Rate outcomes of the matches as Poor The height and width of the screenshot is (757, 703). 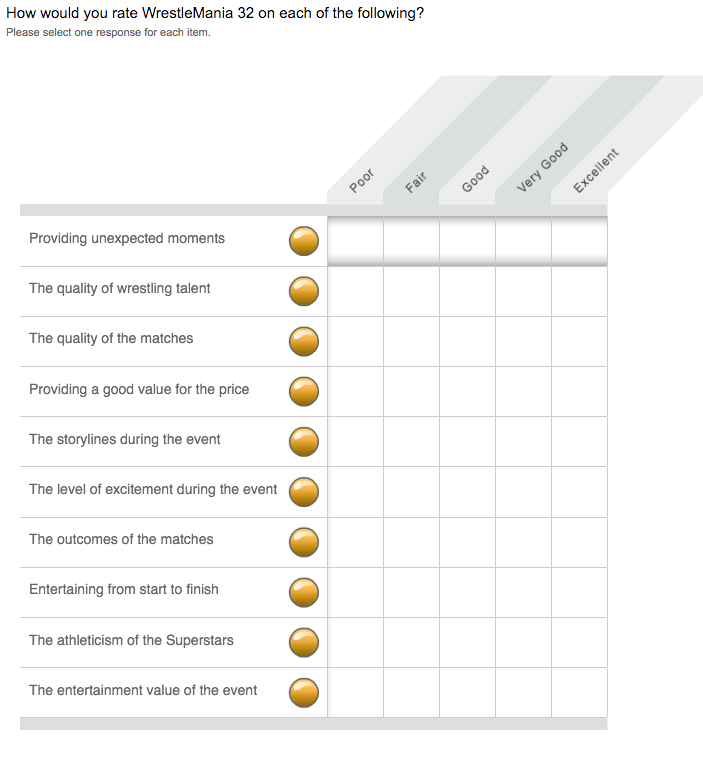[x=355, y=542]
